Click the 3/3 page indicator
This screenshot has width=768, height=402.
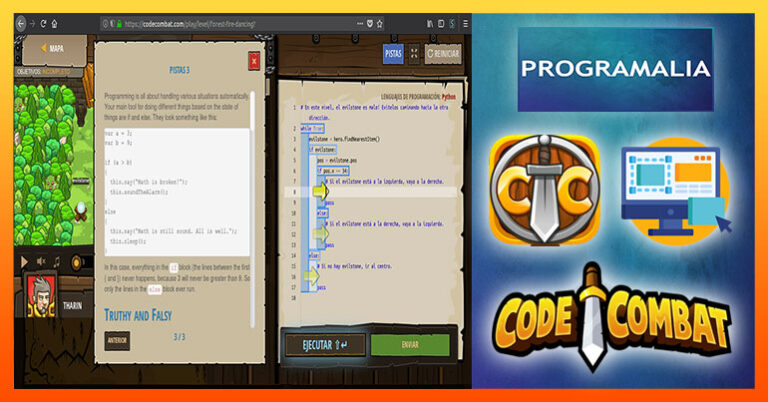pyautogui.click(x=180, y=337)
